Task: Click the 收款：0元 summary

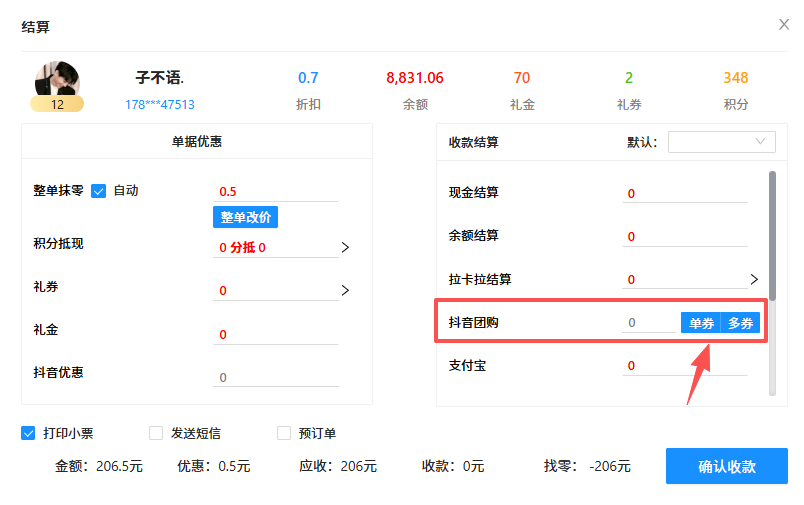Action: [453, 466]
